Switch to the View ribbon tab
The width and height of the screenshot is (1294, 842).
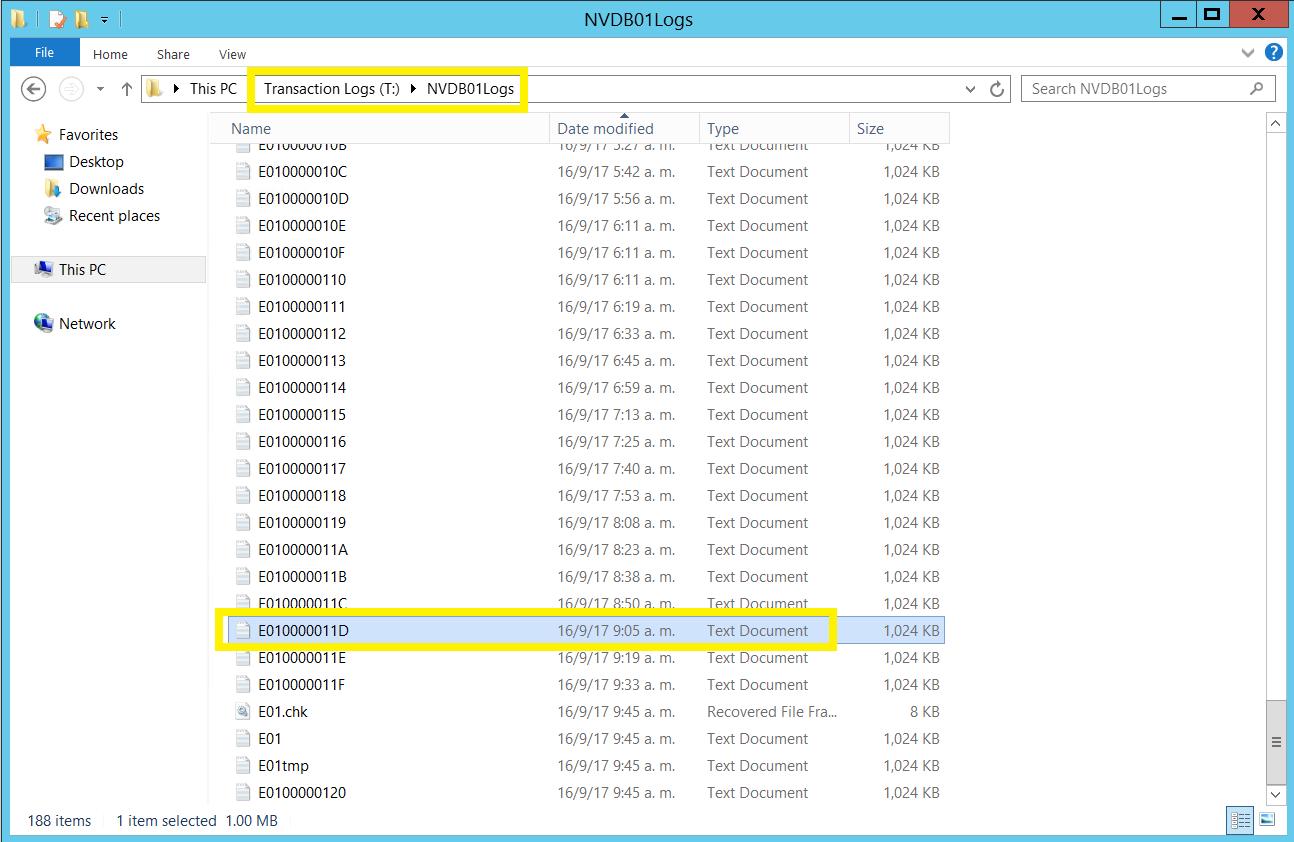[232, 54]
